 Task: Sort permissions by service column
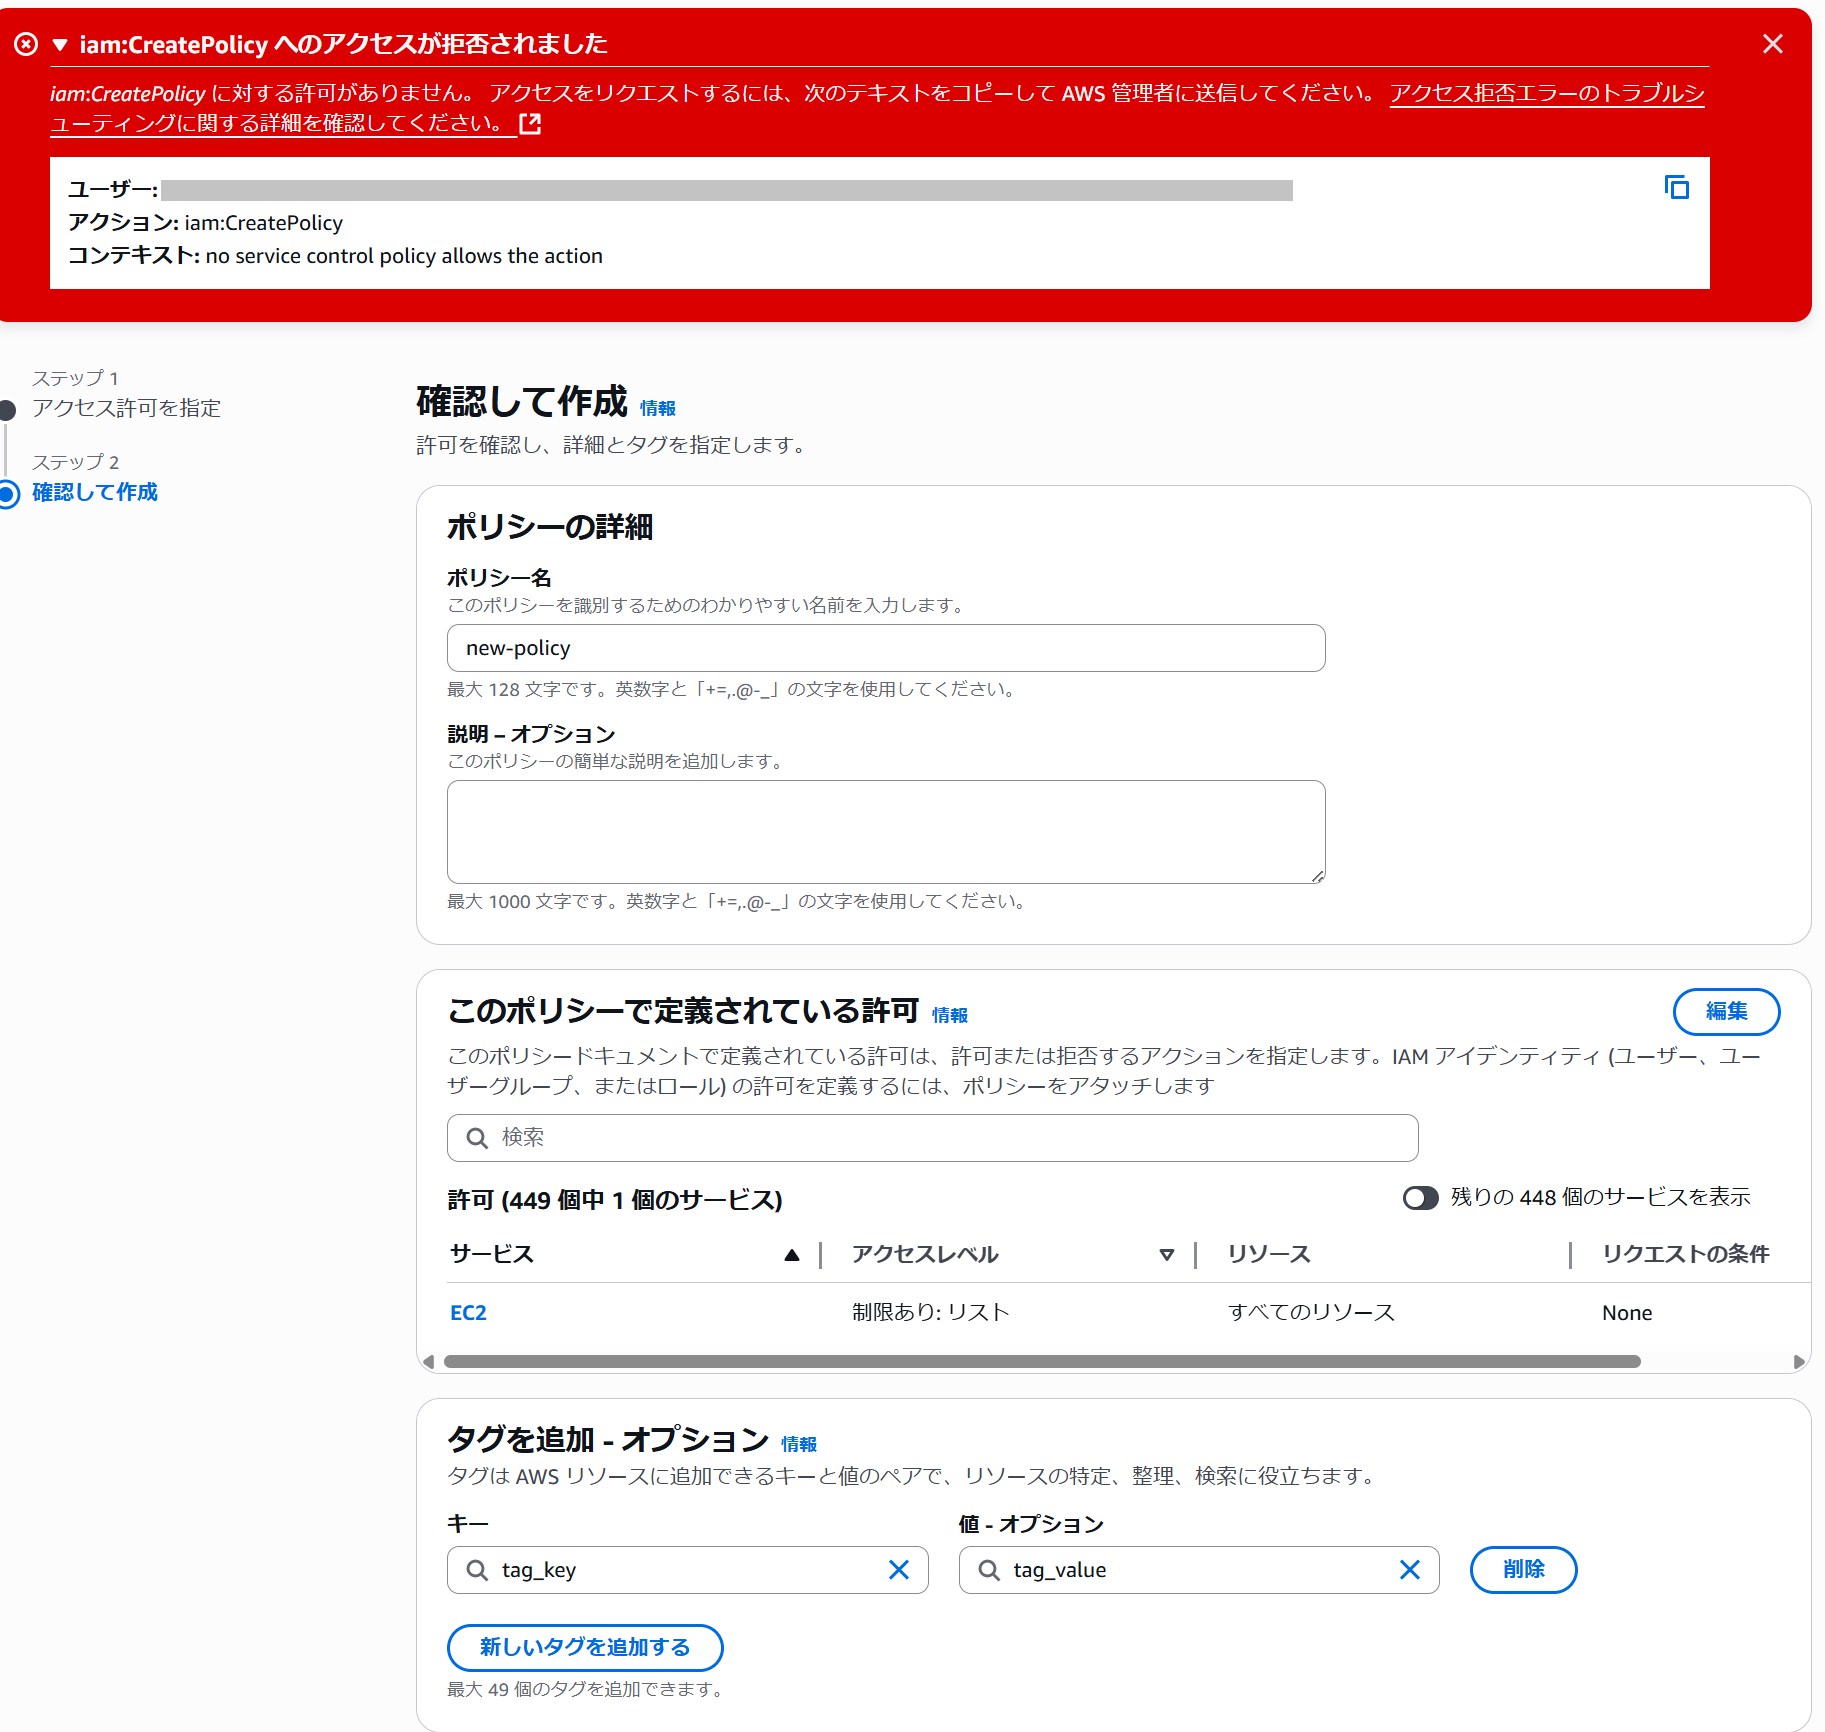pyautogui.click(x=791, y=1255)
